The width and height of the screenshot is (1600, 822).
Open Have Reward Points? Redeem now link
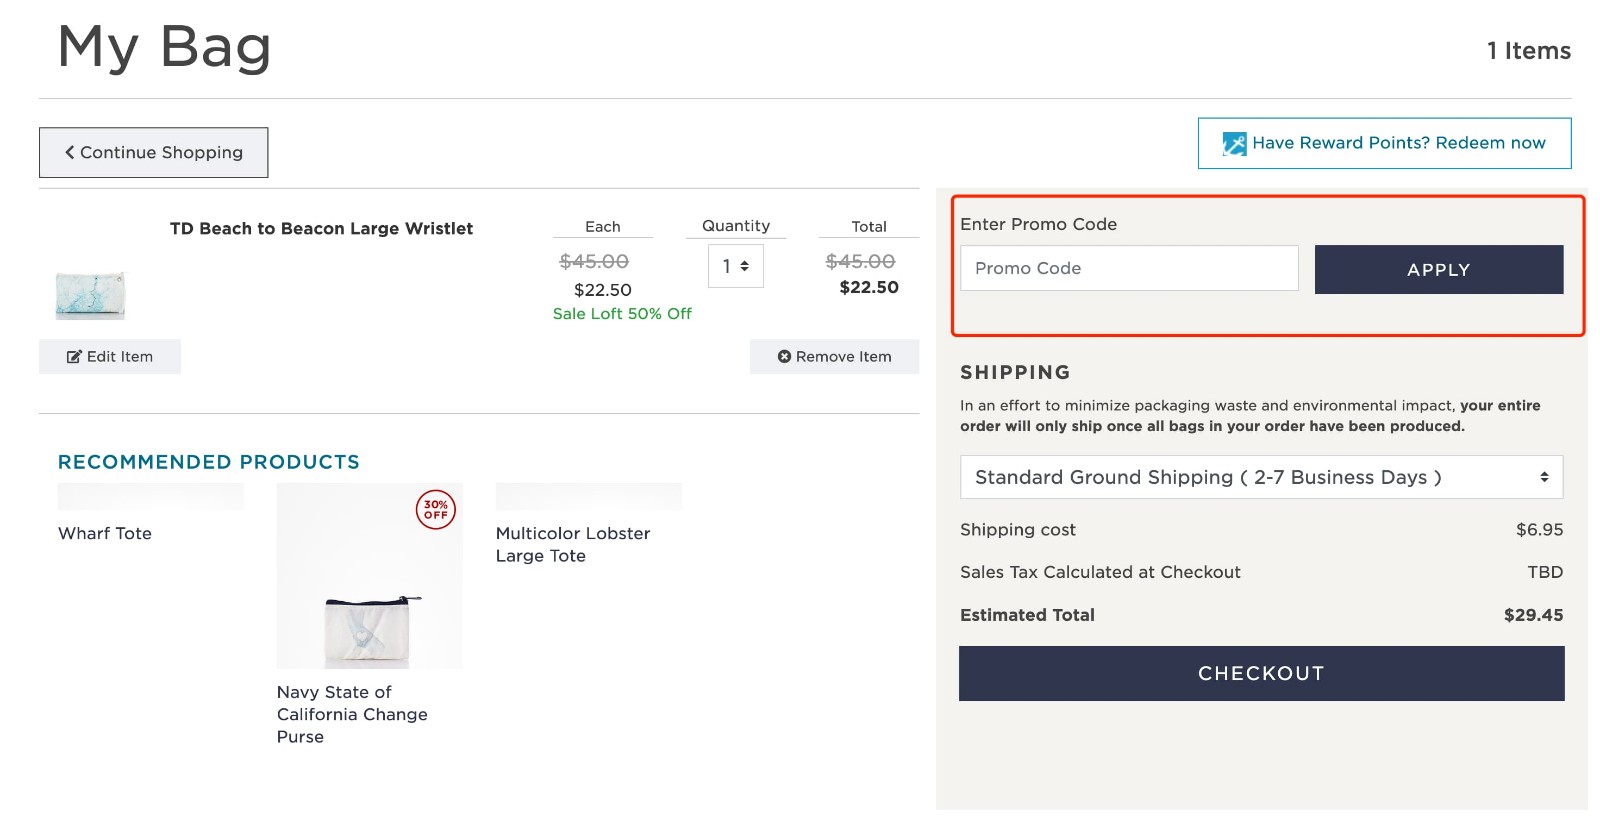coord(1384,143)
